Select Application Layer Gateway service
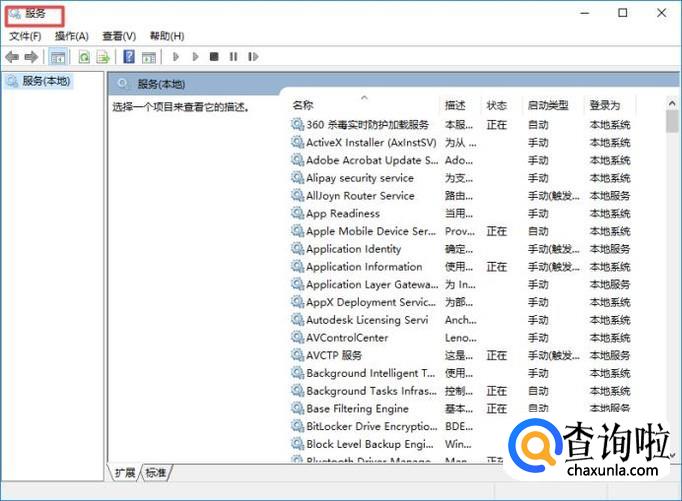 click(461, 285)
